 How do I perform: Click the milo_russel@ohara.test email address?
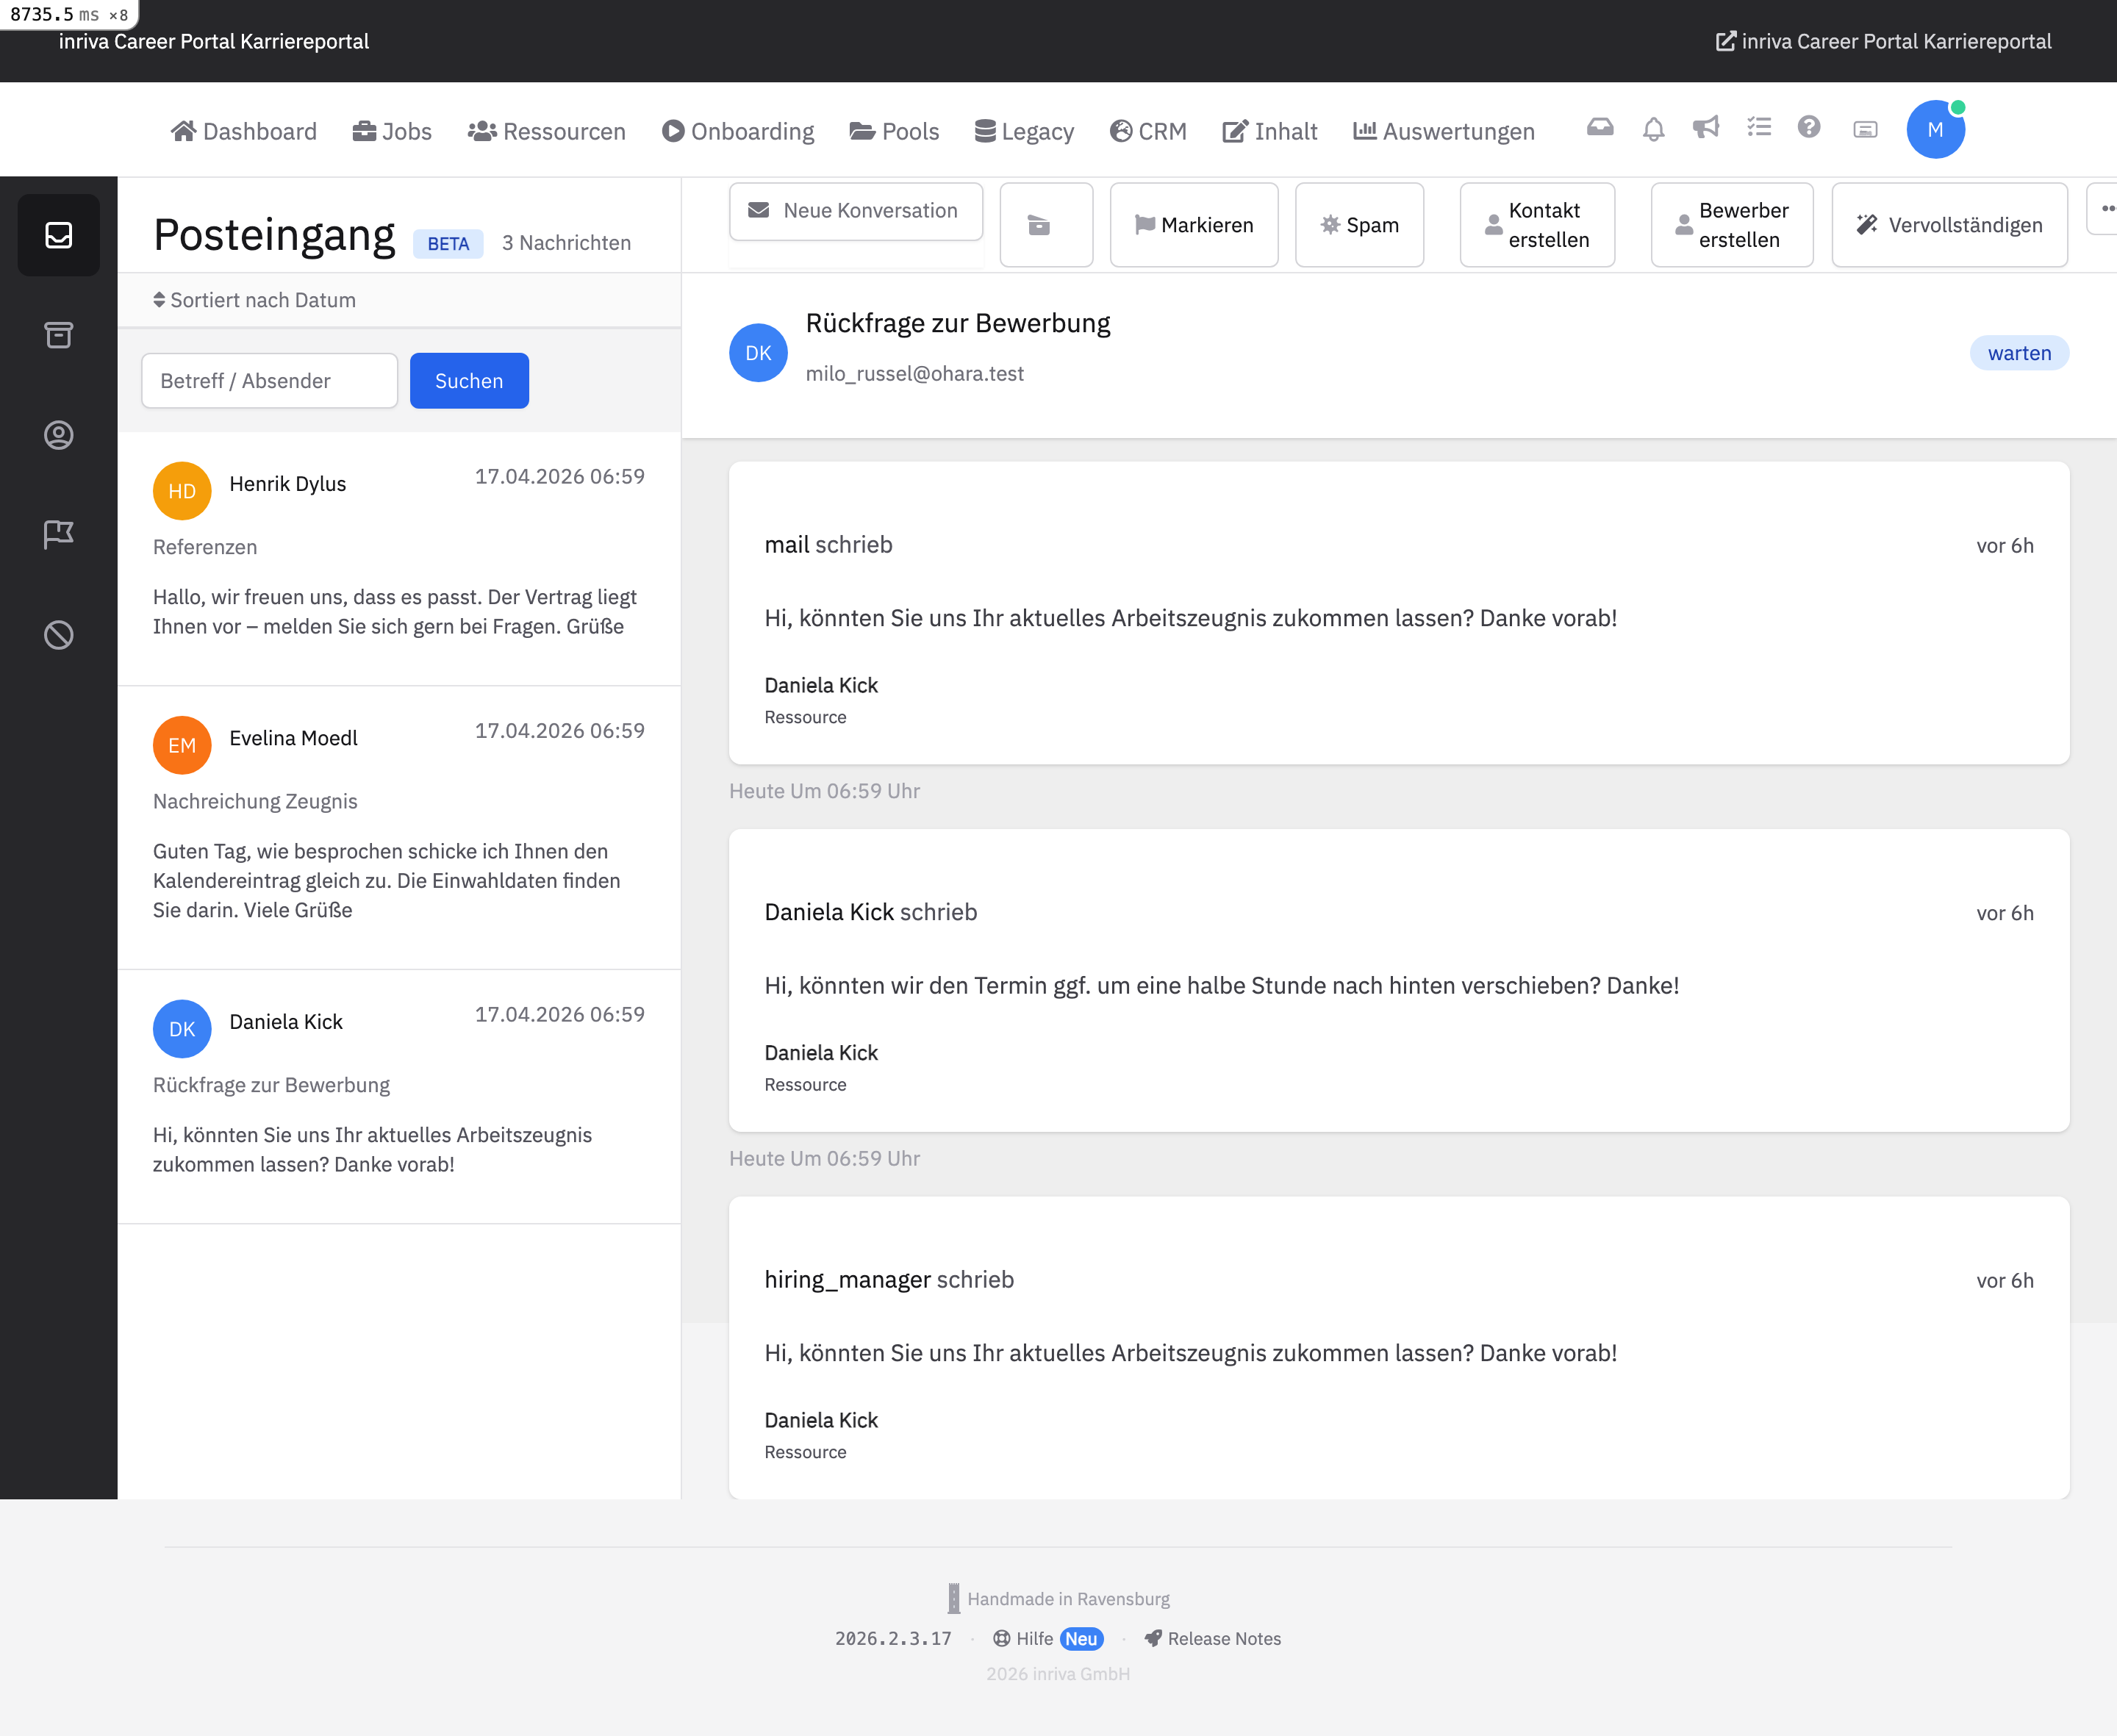(x=914, y=373)
